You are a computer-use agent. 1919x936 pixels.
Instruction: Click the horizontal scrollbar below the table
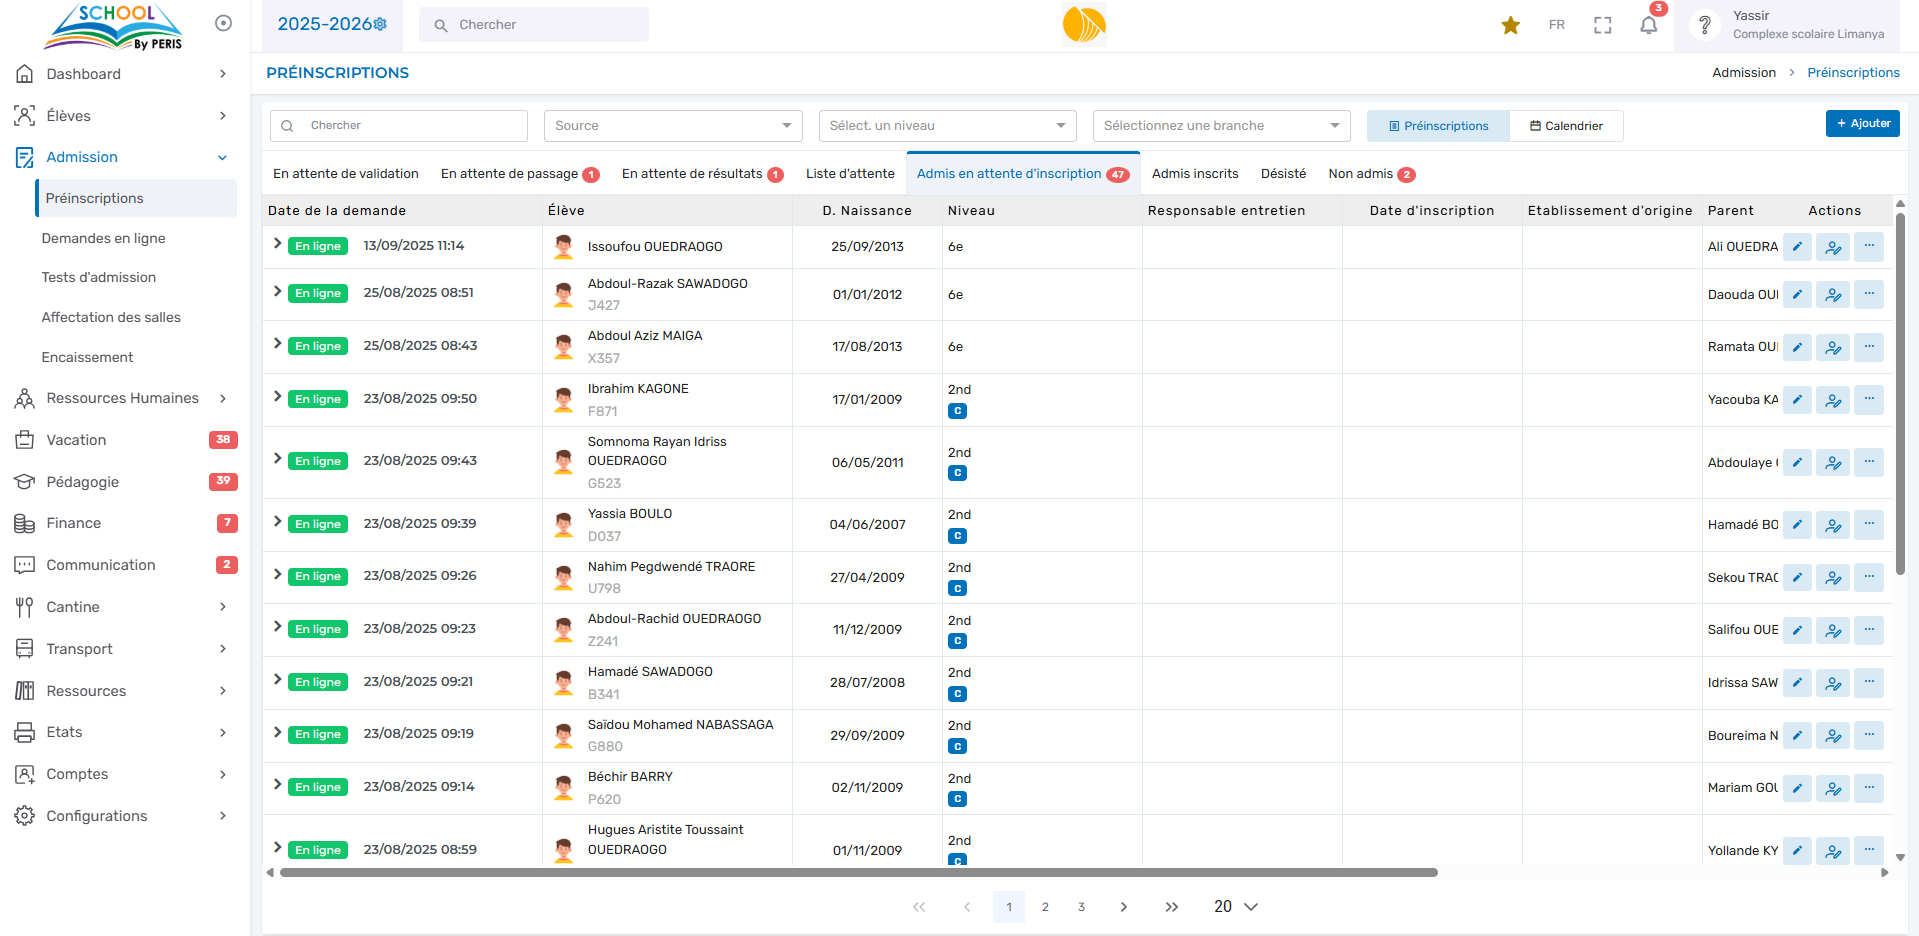tap(858, 873)
